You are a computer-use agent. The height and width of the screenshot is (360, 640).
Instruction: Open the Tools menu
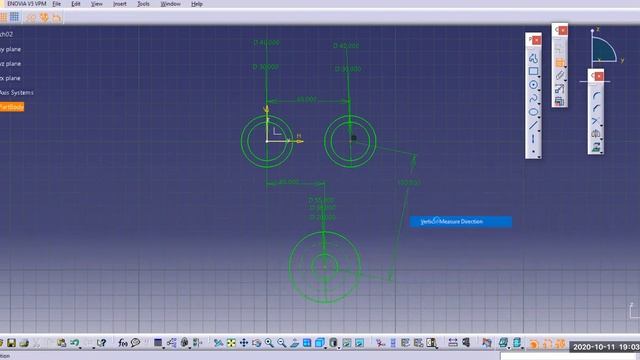143,4
